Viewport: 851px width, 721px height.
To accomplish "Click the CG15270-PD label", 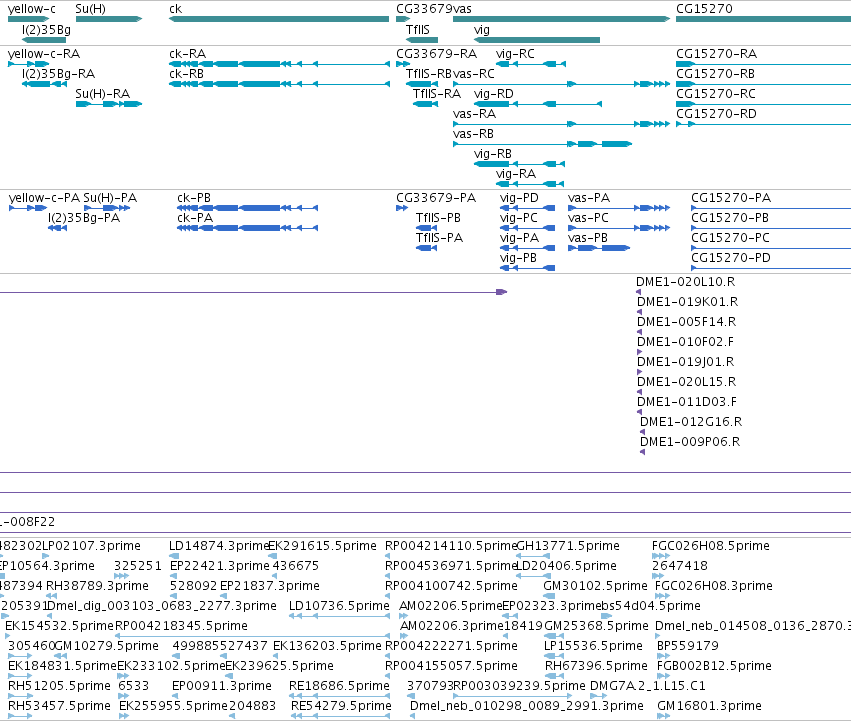I will 731,258.
